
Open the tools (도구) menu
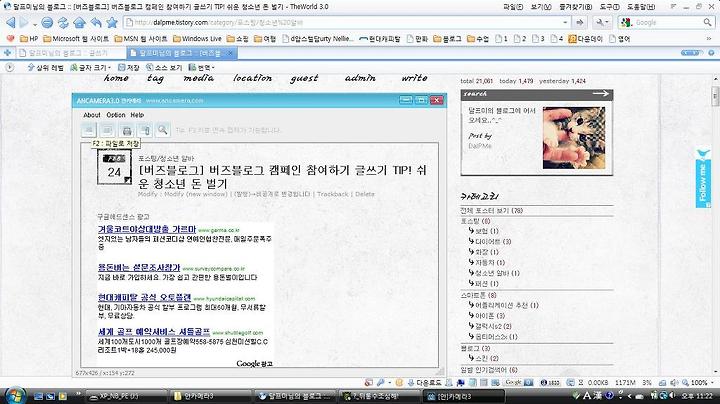pyautogui.click(x=609, y=6)
